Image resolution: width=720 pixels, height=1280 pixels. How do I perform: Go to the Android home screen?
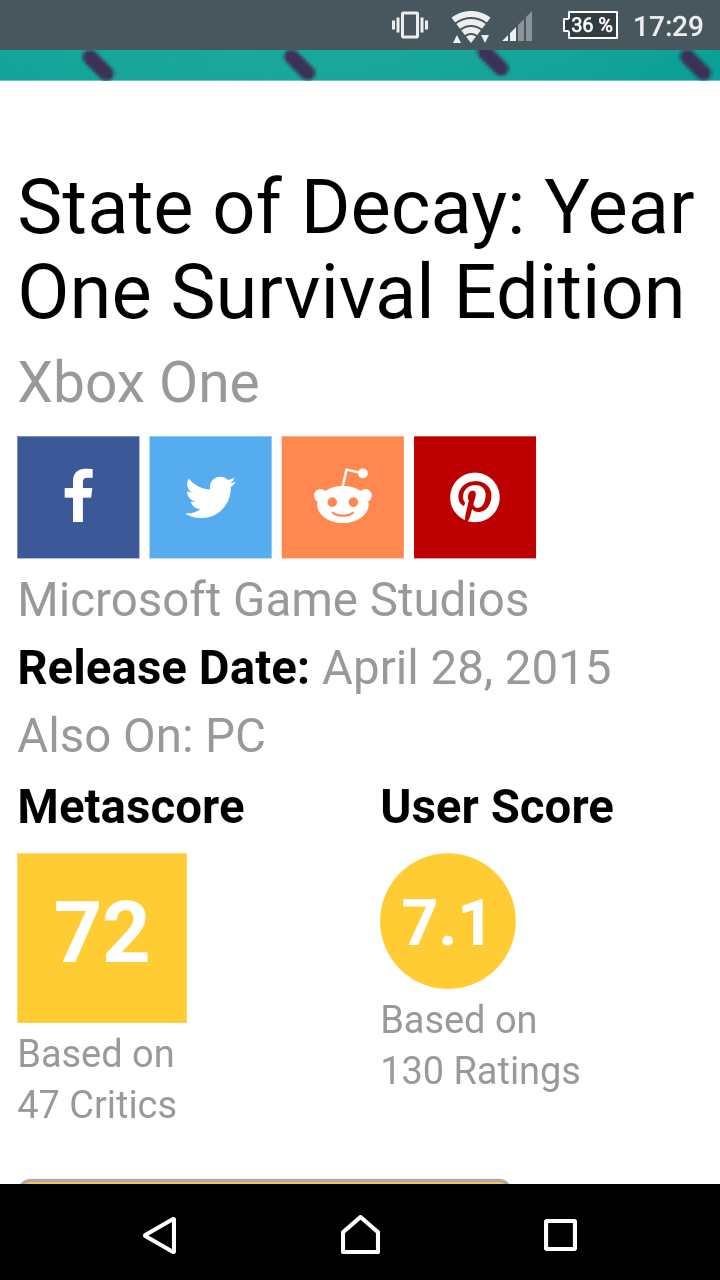tap(360, 1235)
